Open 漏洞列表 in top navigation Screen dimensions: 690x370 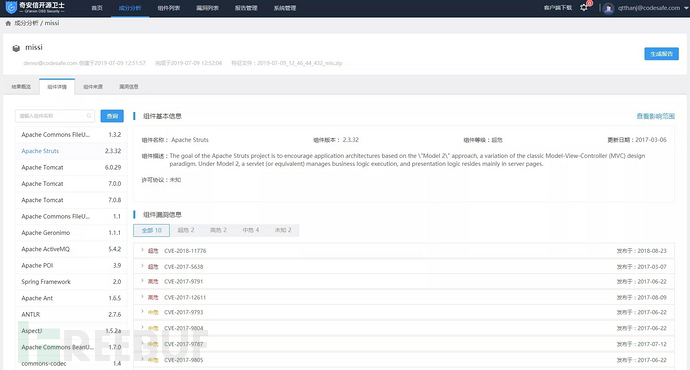[x=207, y=8]
